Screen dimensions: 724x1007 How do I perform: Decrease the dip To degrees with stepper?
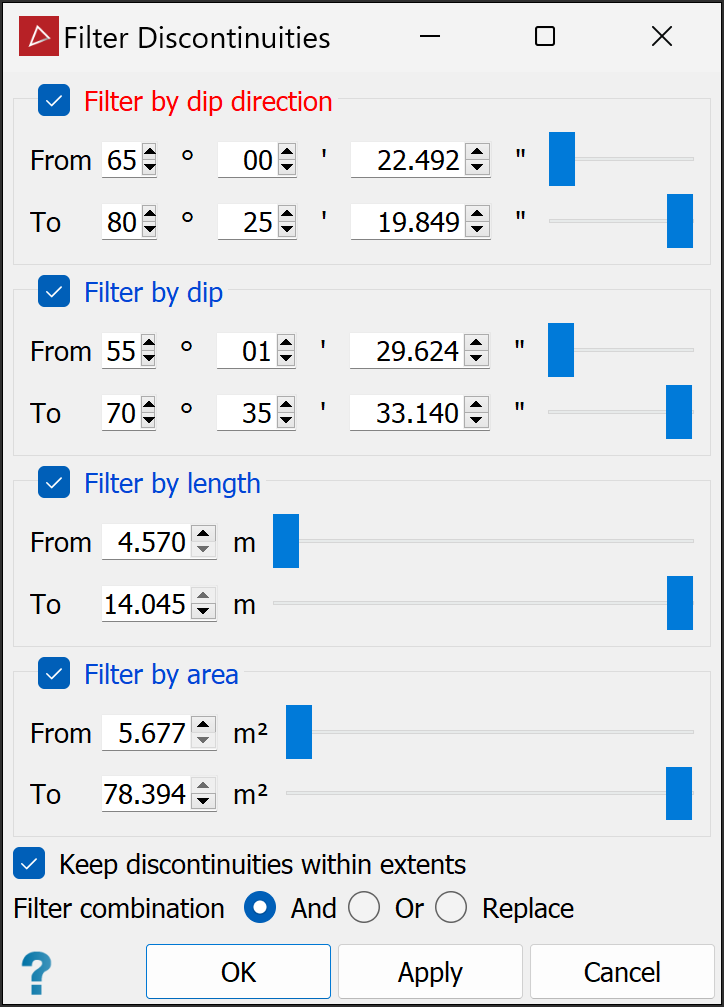(149, 420)
